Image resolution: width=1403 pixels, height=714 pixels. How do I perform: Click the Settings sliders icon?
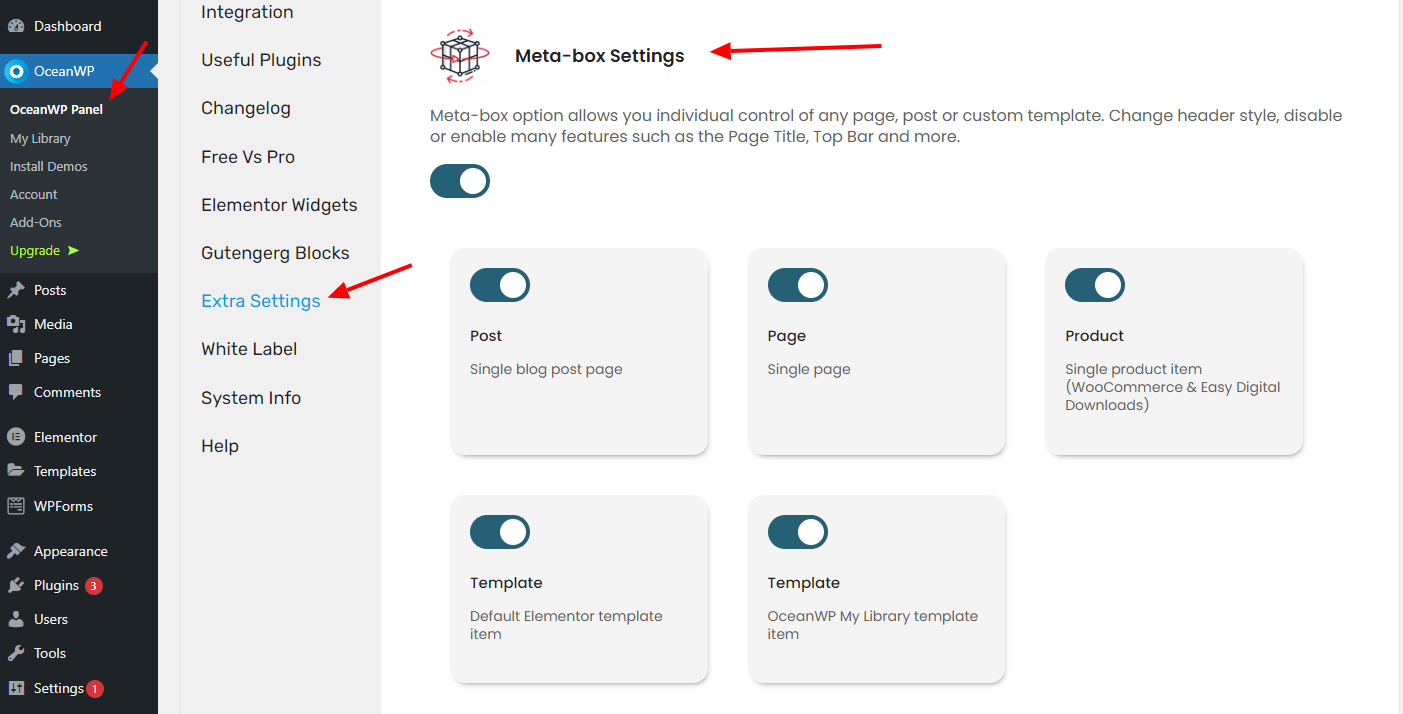click(x=16, y=688)
